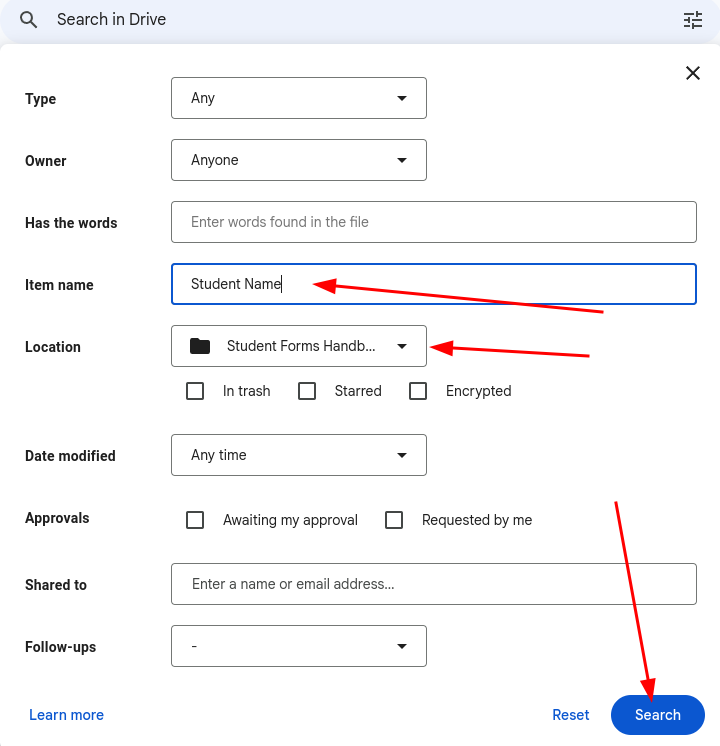
Task: Expand the Date modified dropdown
Action: [299, 455]
